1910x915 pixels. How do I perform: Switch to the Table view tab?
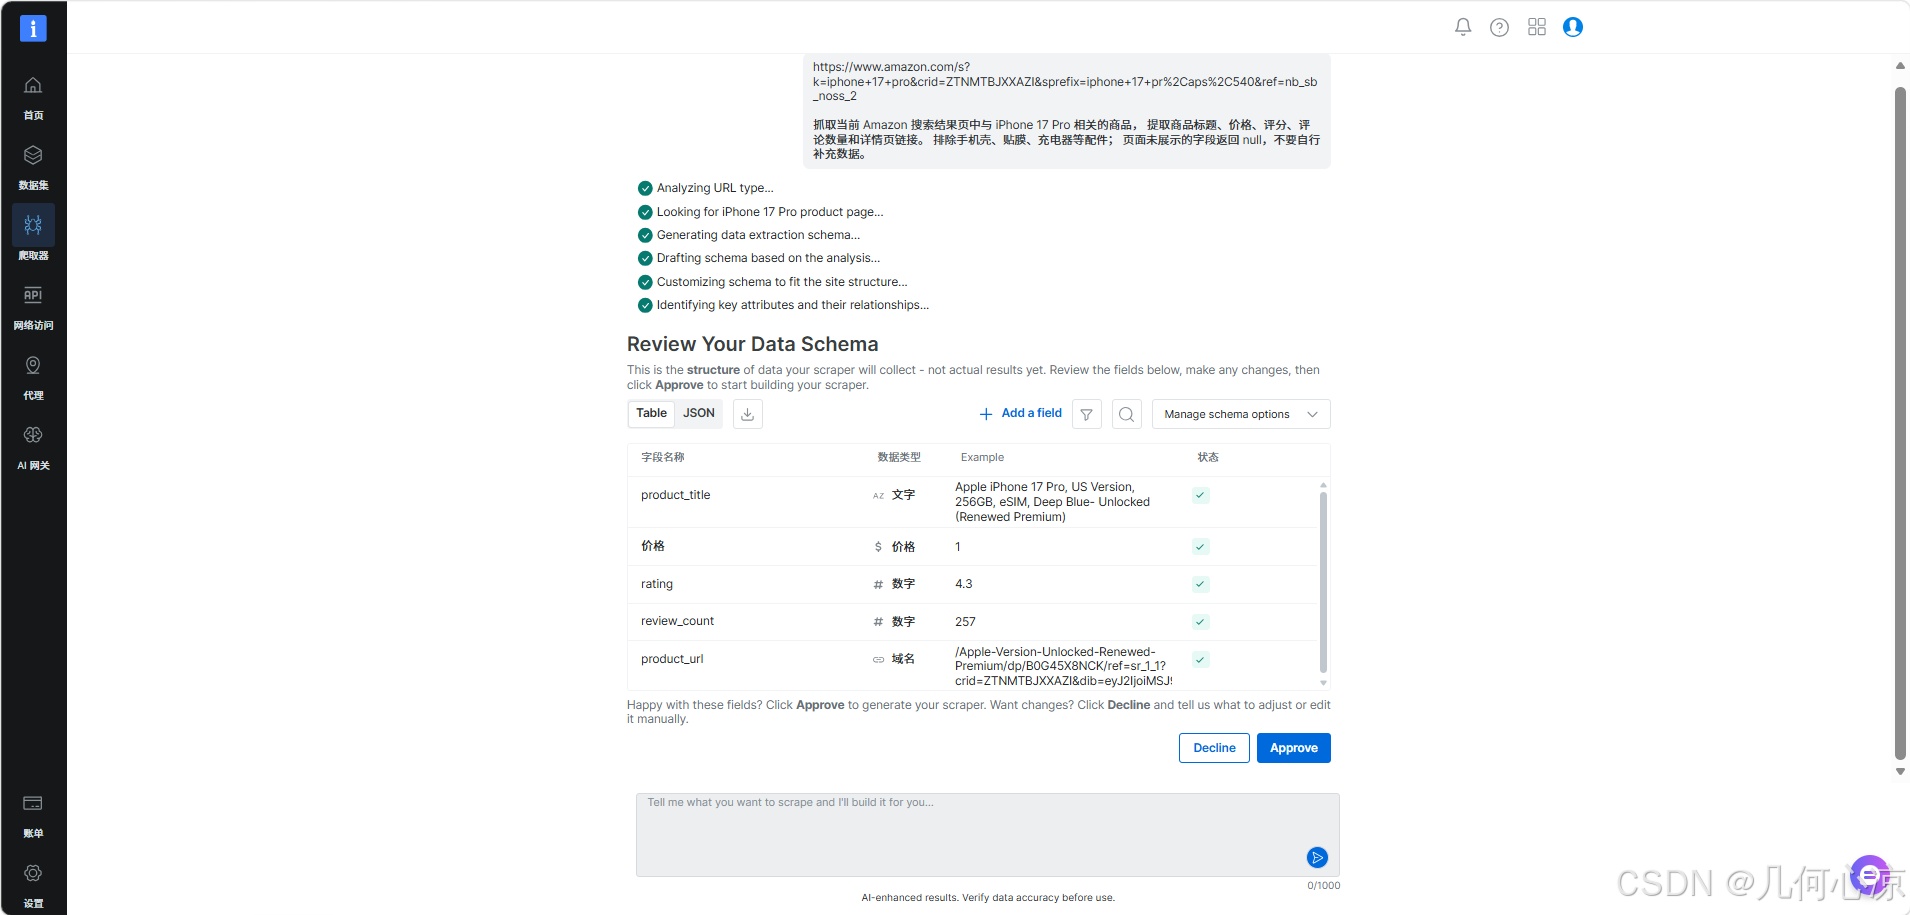pos(651,413)
